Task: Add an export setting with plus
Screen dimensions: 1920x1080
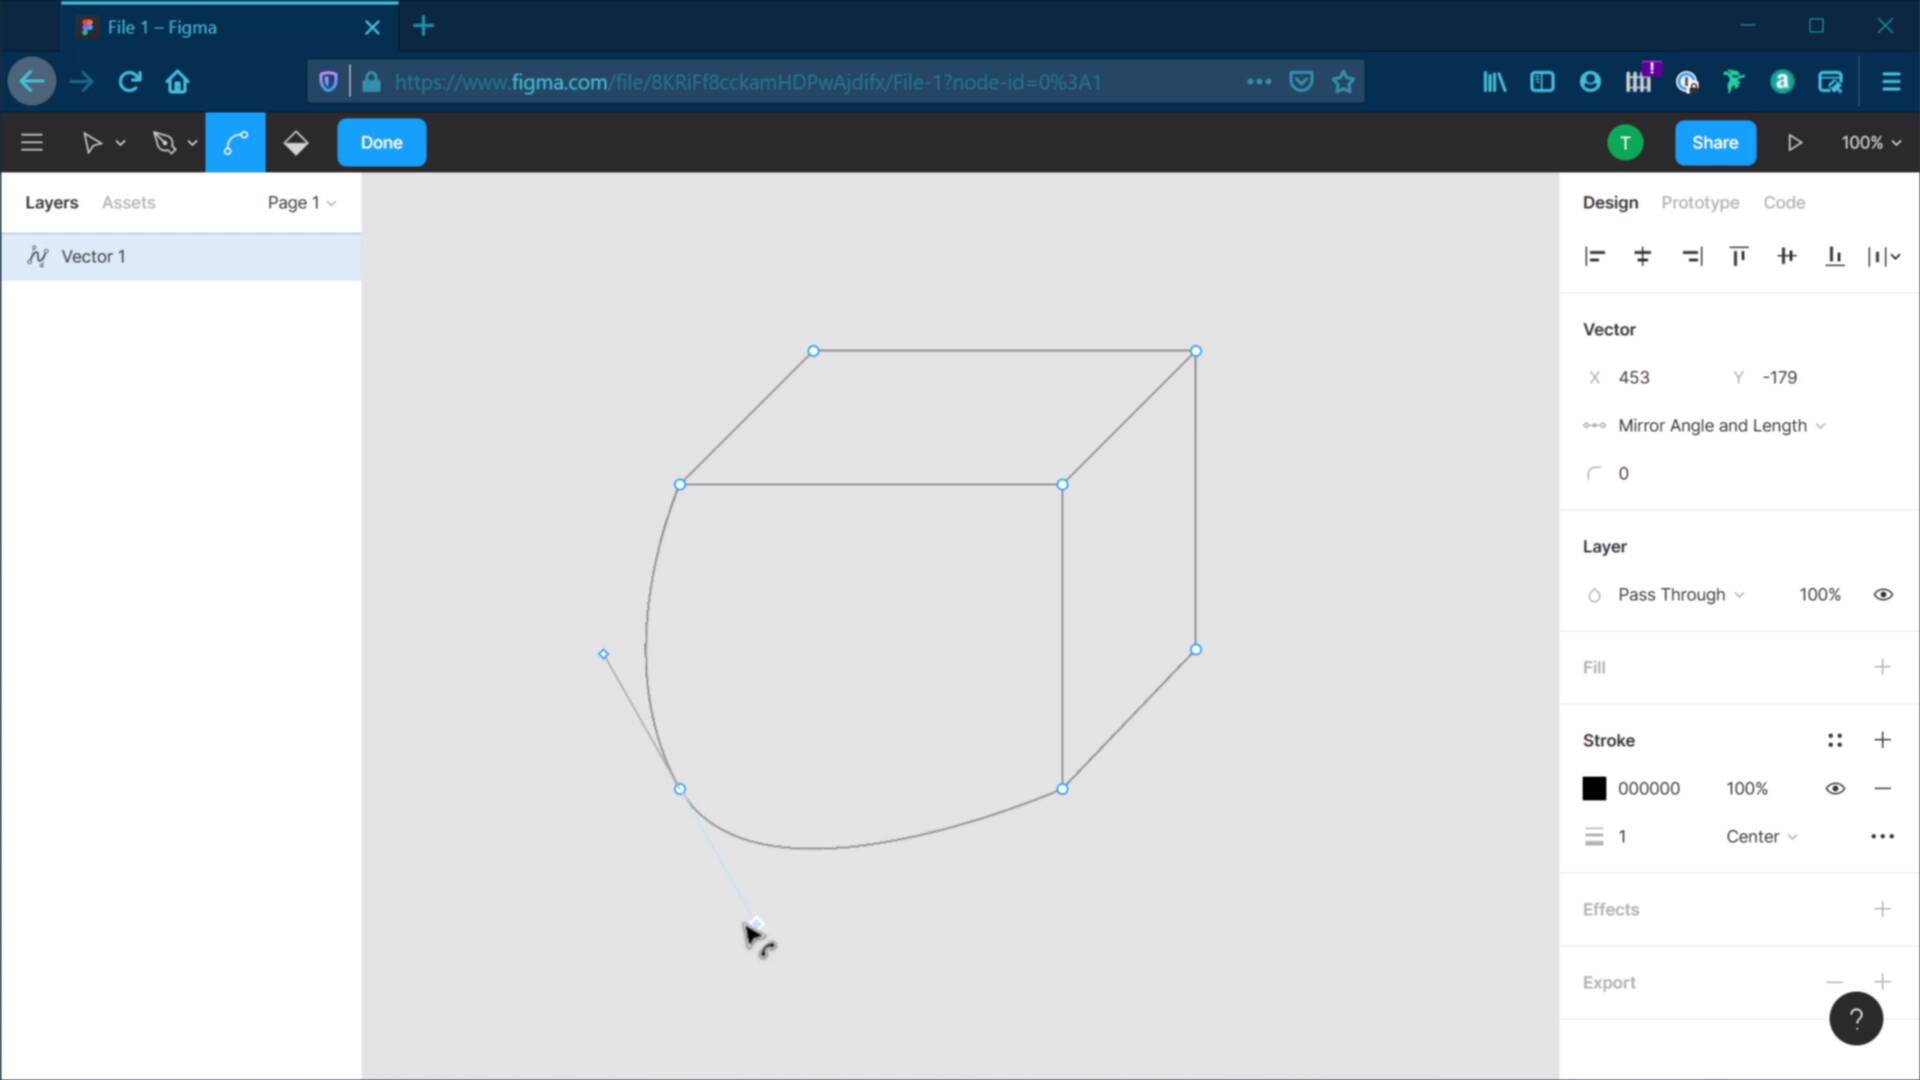Action: pos(1882,982)
